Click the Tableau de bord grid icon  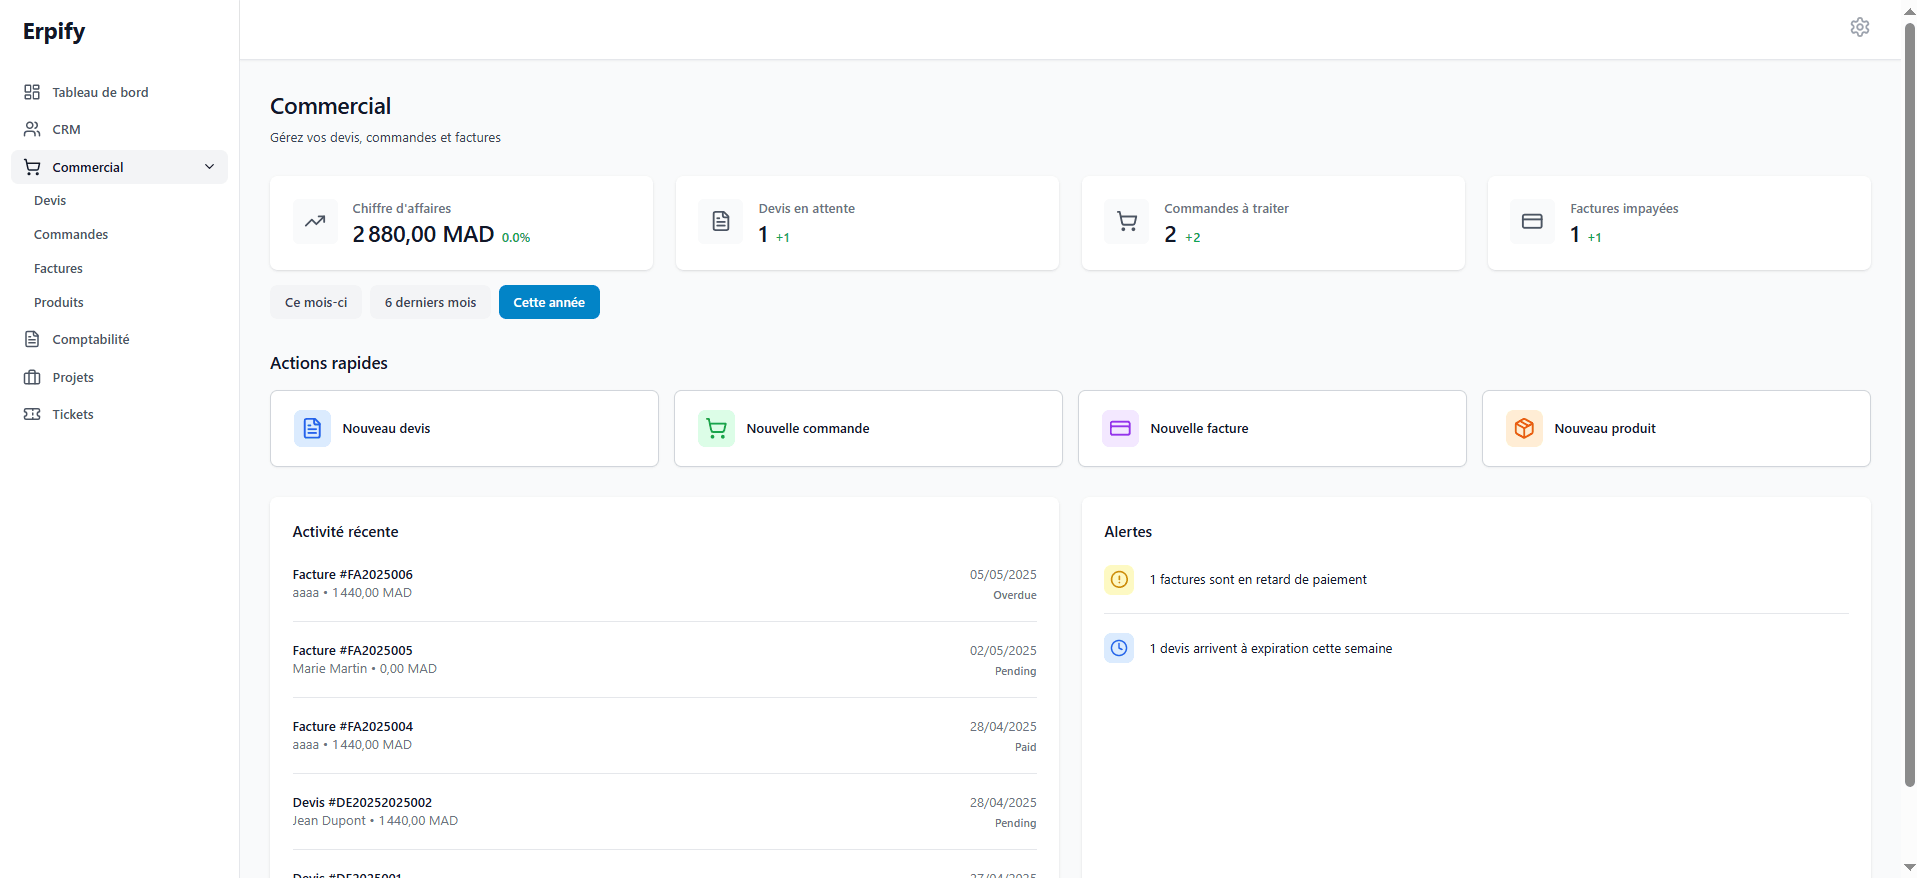pos(32,92)
